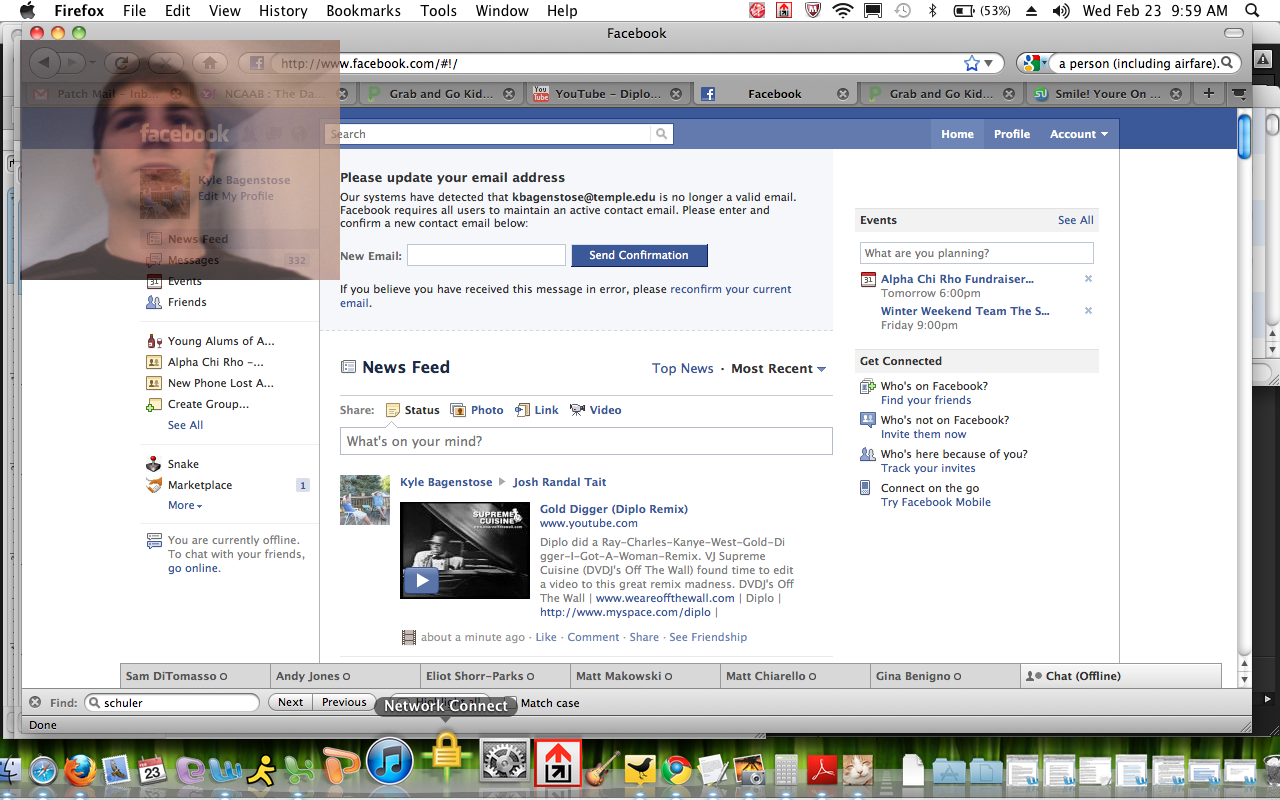Dismiss the Alpha Chi Rho Fundraiser event
This screenshot has width=1280, height=800.
coord(1088,279)
